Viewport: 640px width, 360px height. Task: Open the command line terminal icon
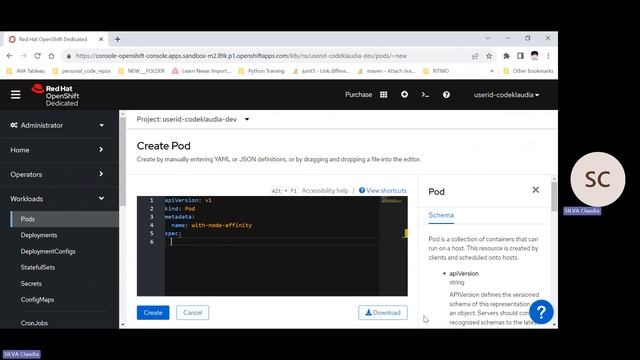pyautogui.click(x=425, y=95)
